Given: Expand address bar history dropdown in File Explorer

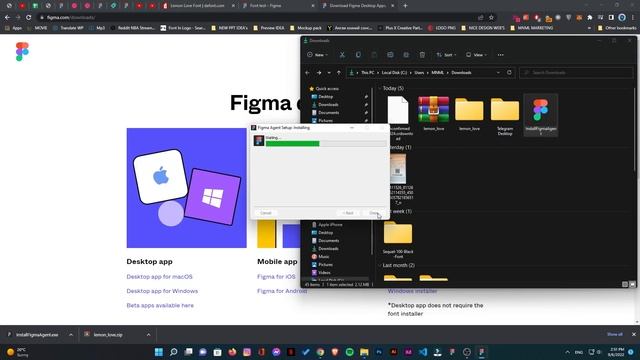Looking at the screenshot, I should (498, 73).
